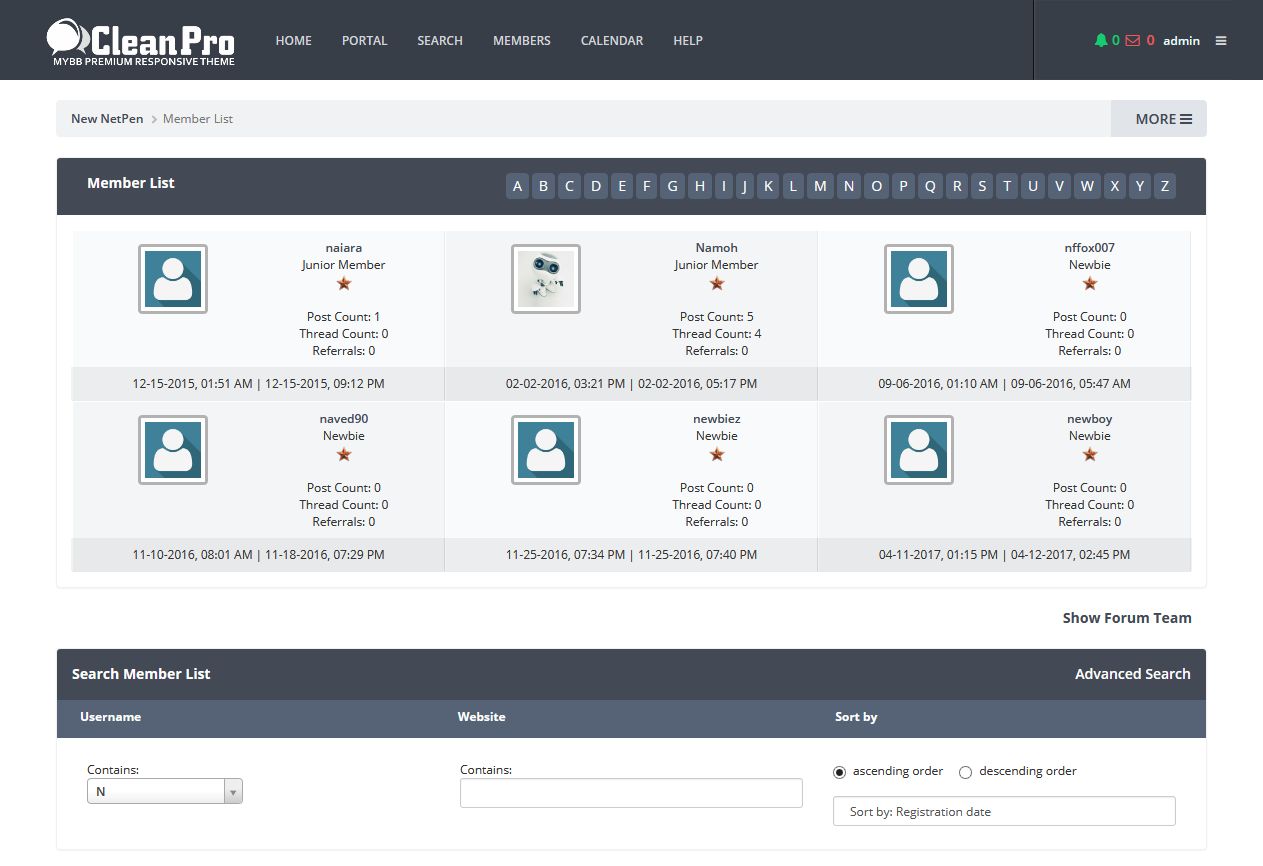Click the green notification bell icon
Screen dimensions: 1263x866
tap(1100, 41)
